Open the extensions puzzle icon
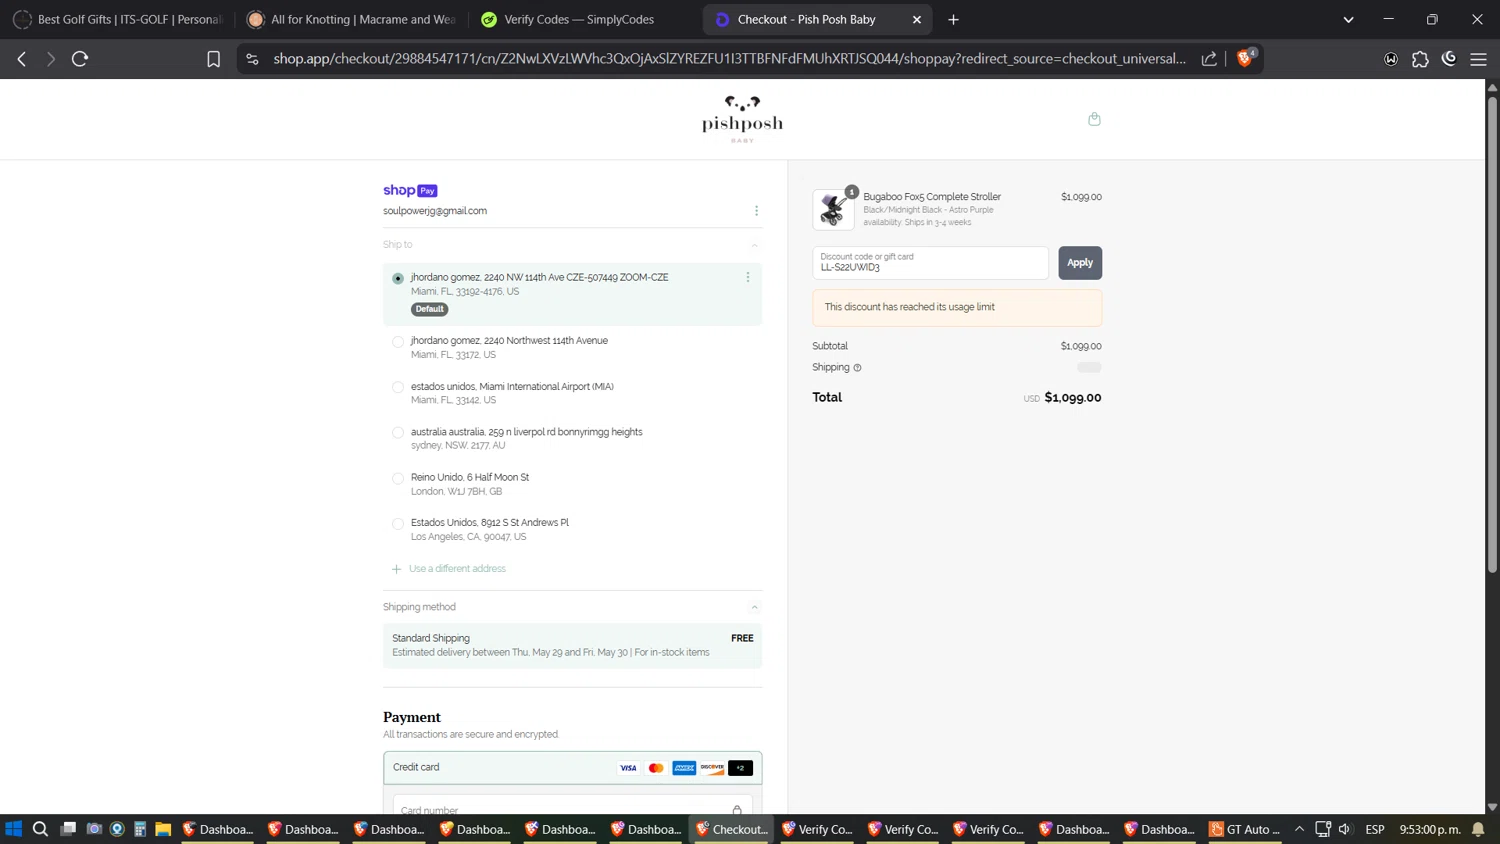1500x844 pixels. (x=1420, y=59)
